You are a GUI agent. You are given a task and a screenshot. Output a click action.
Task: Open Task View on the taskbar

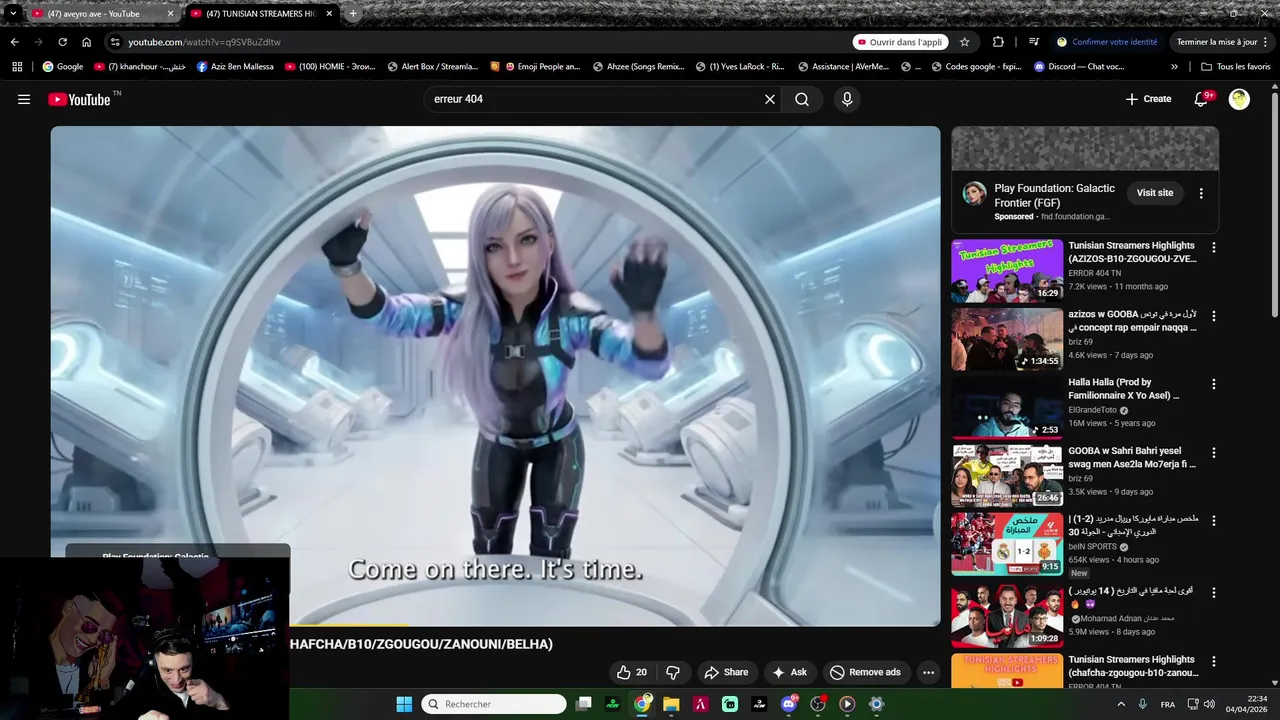[584, 704]
